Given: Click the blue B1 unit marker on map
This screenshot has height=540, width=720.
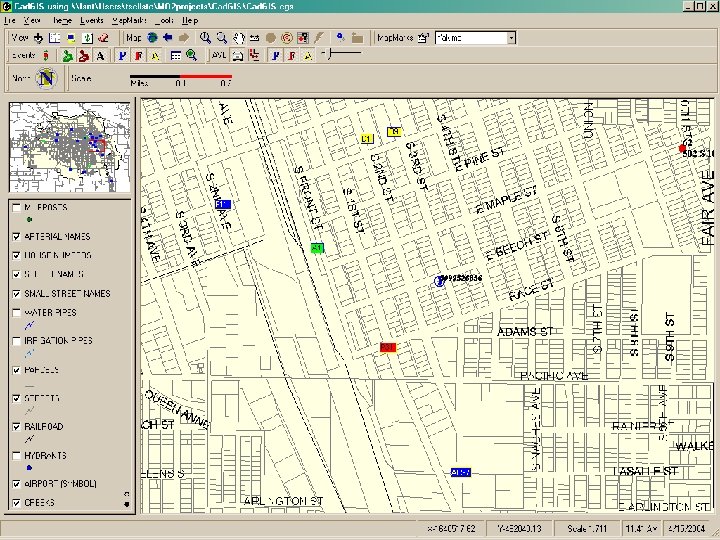Looking at the screenshot, I should click(223, 204).
